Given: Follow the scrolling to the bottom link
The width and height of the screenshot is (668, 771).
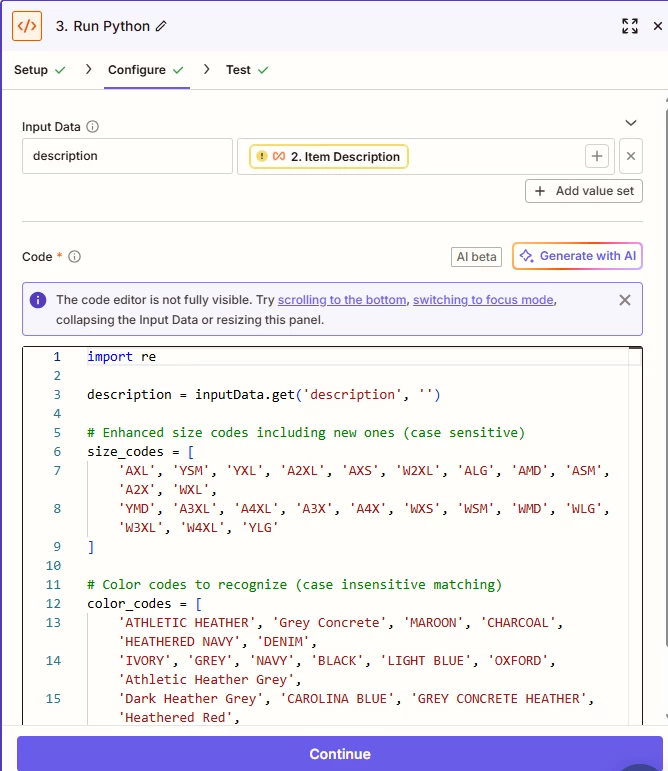Looking at the screenshot, I should [342, 300].
